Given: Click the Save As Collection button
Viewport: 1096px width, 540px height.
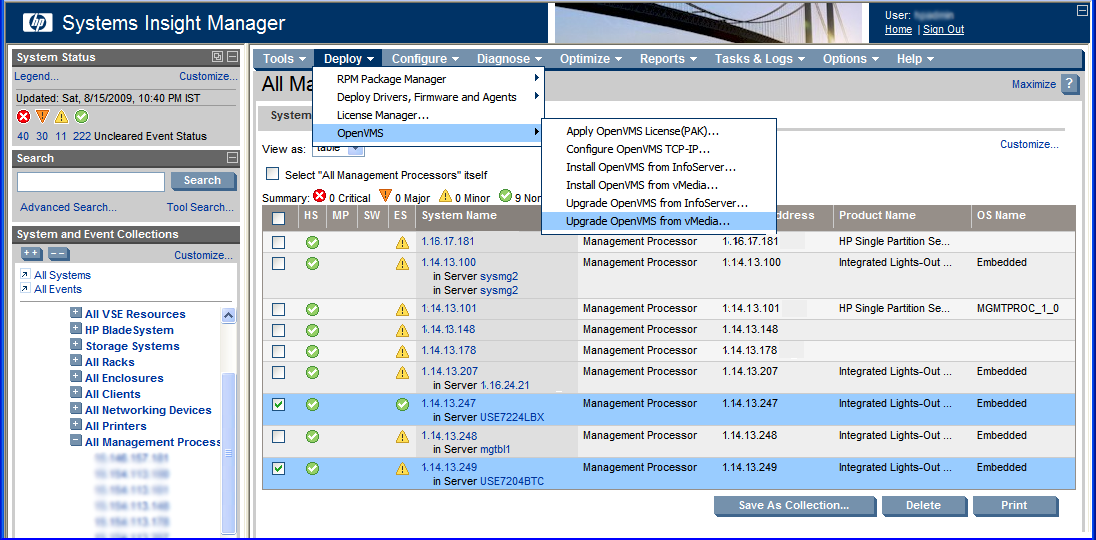Looking at the screenshot, I should (794, 505).
